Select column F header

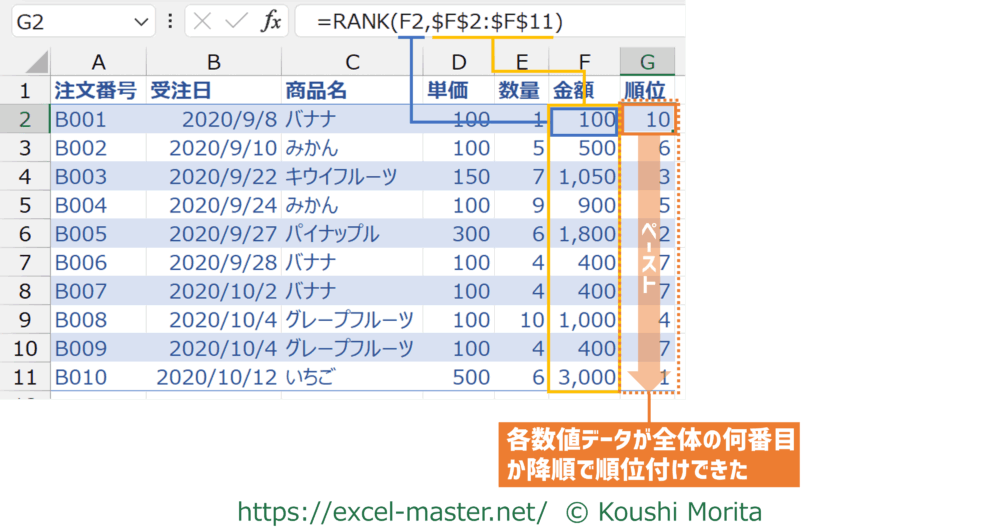pos(584,61)
